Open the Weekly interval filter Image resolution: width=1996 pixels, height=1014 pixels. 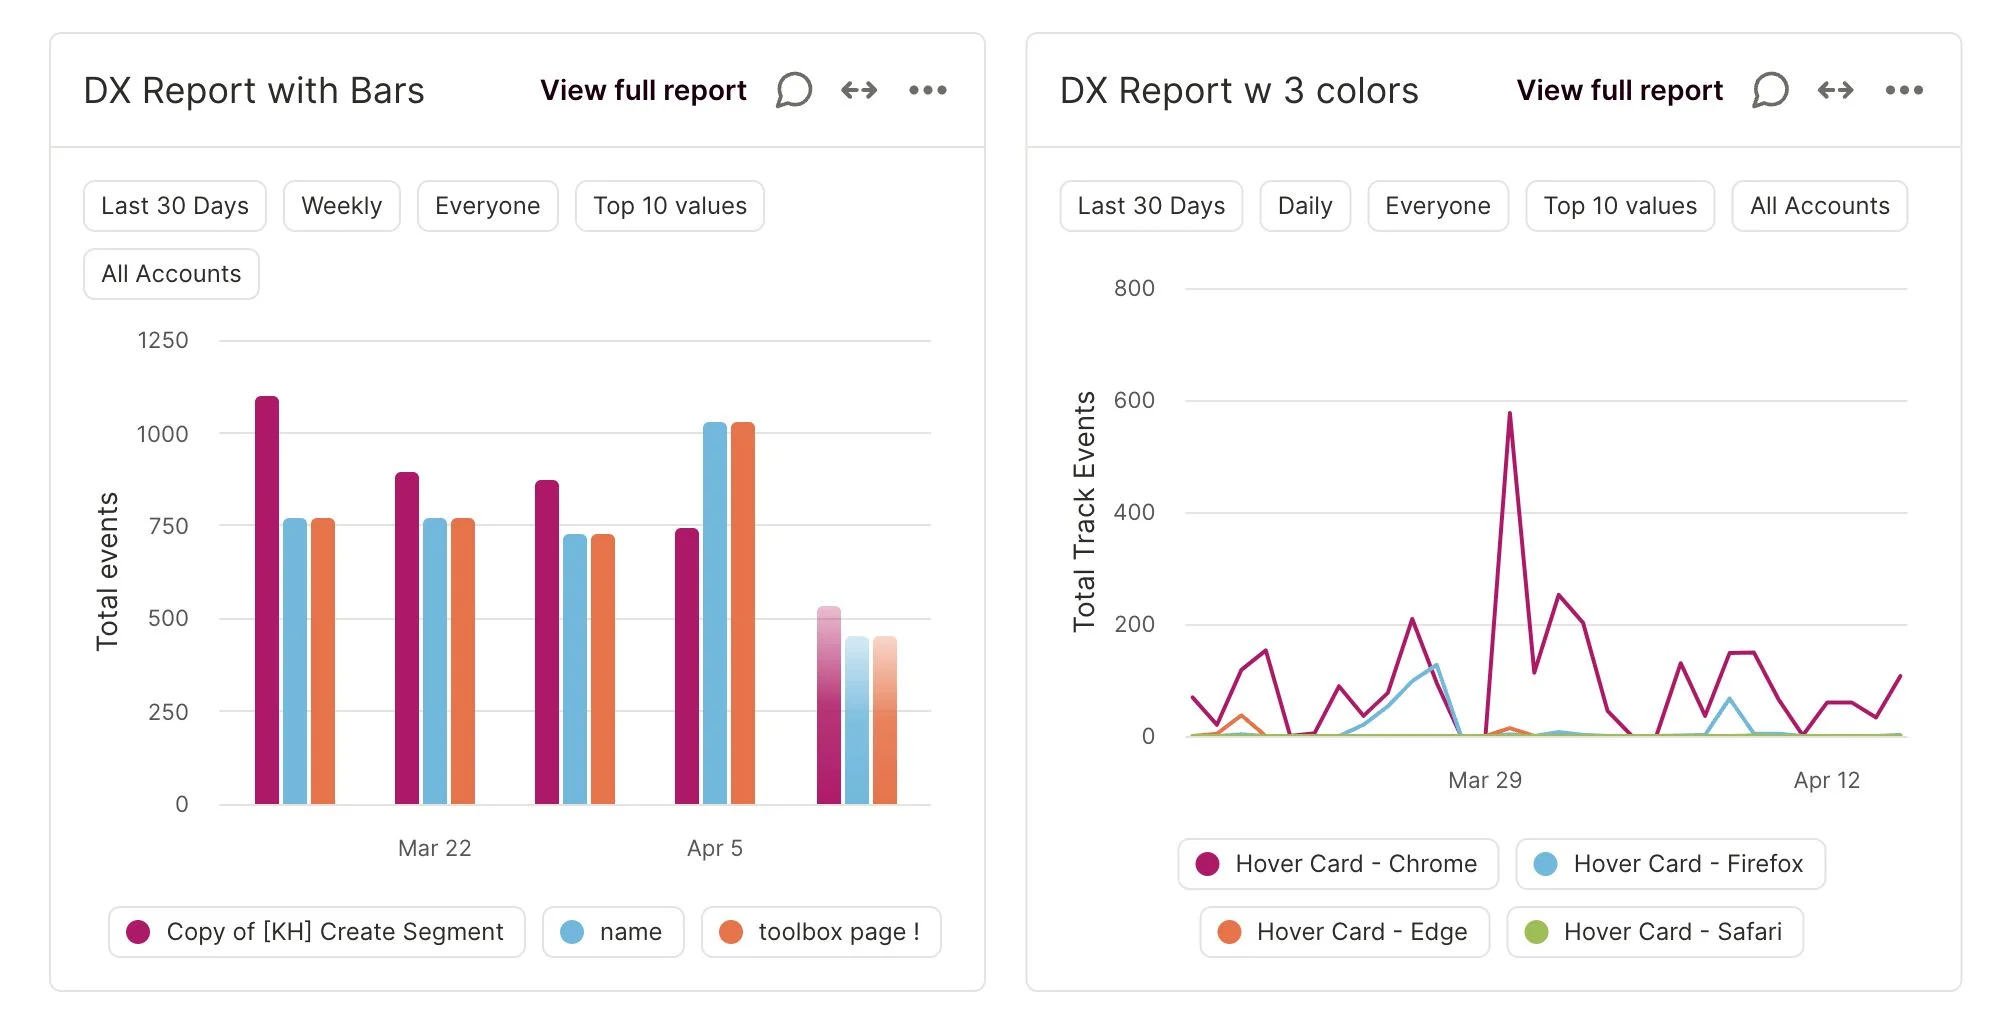point(342,206)
